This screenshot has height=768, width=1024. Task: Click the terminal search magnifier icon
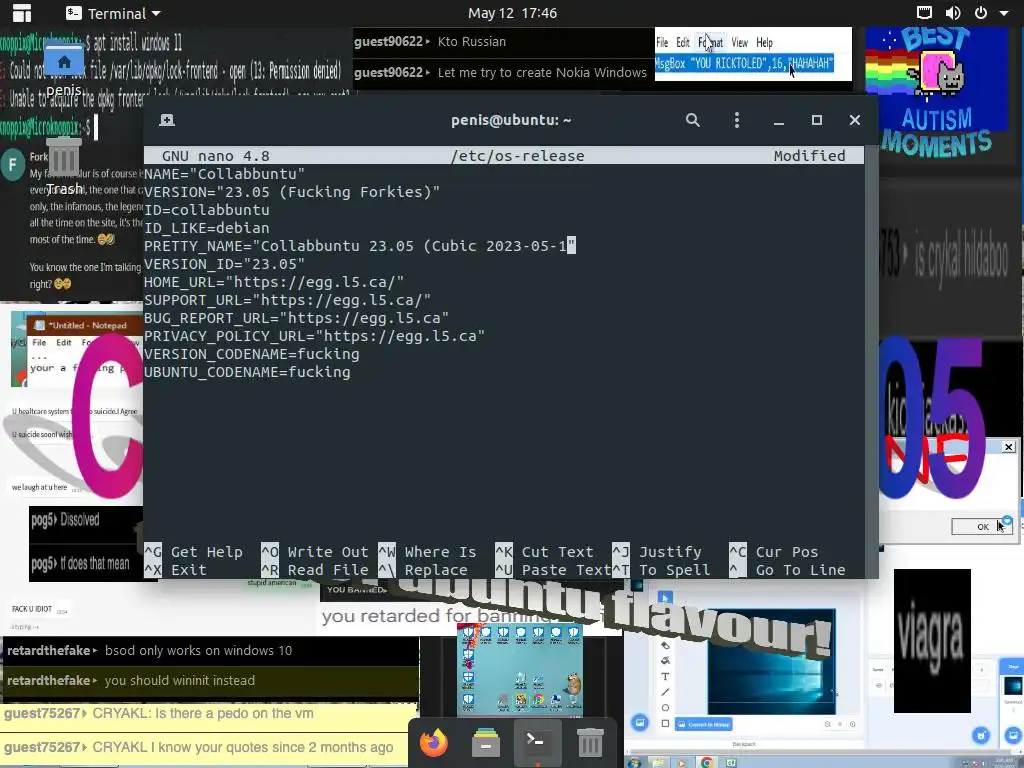(693, 120)
